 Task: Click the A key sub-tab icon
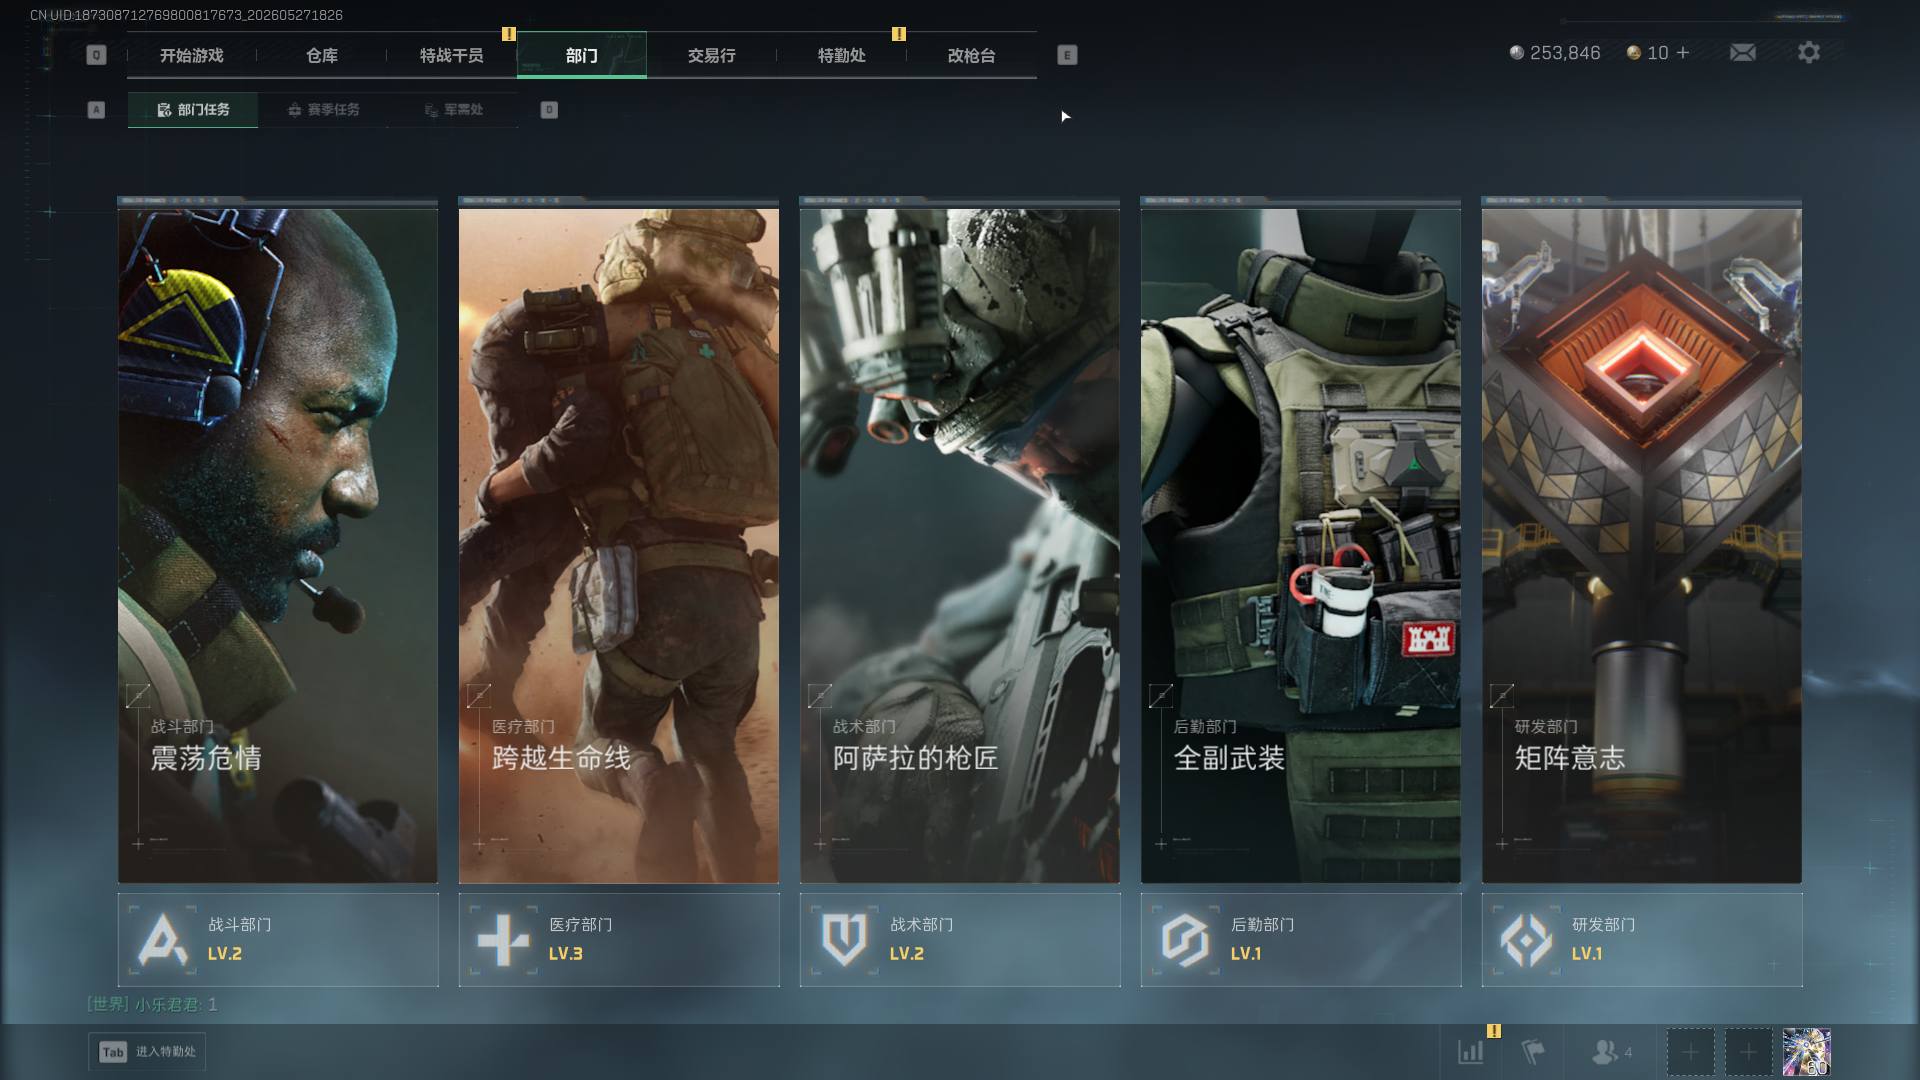(x=96, y=110)
